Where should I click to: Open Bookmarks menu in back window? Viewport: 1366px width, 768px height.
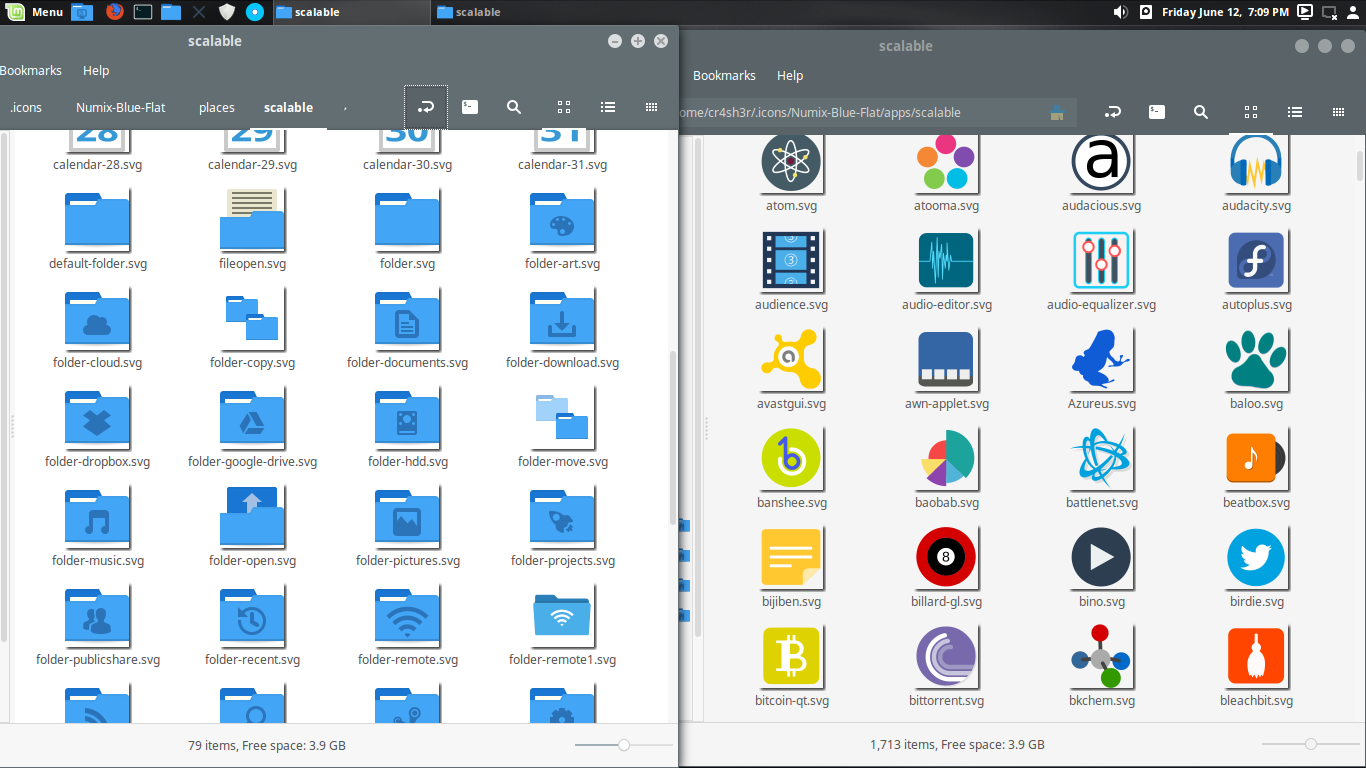(x=724, y=75)
